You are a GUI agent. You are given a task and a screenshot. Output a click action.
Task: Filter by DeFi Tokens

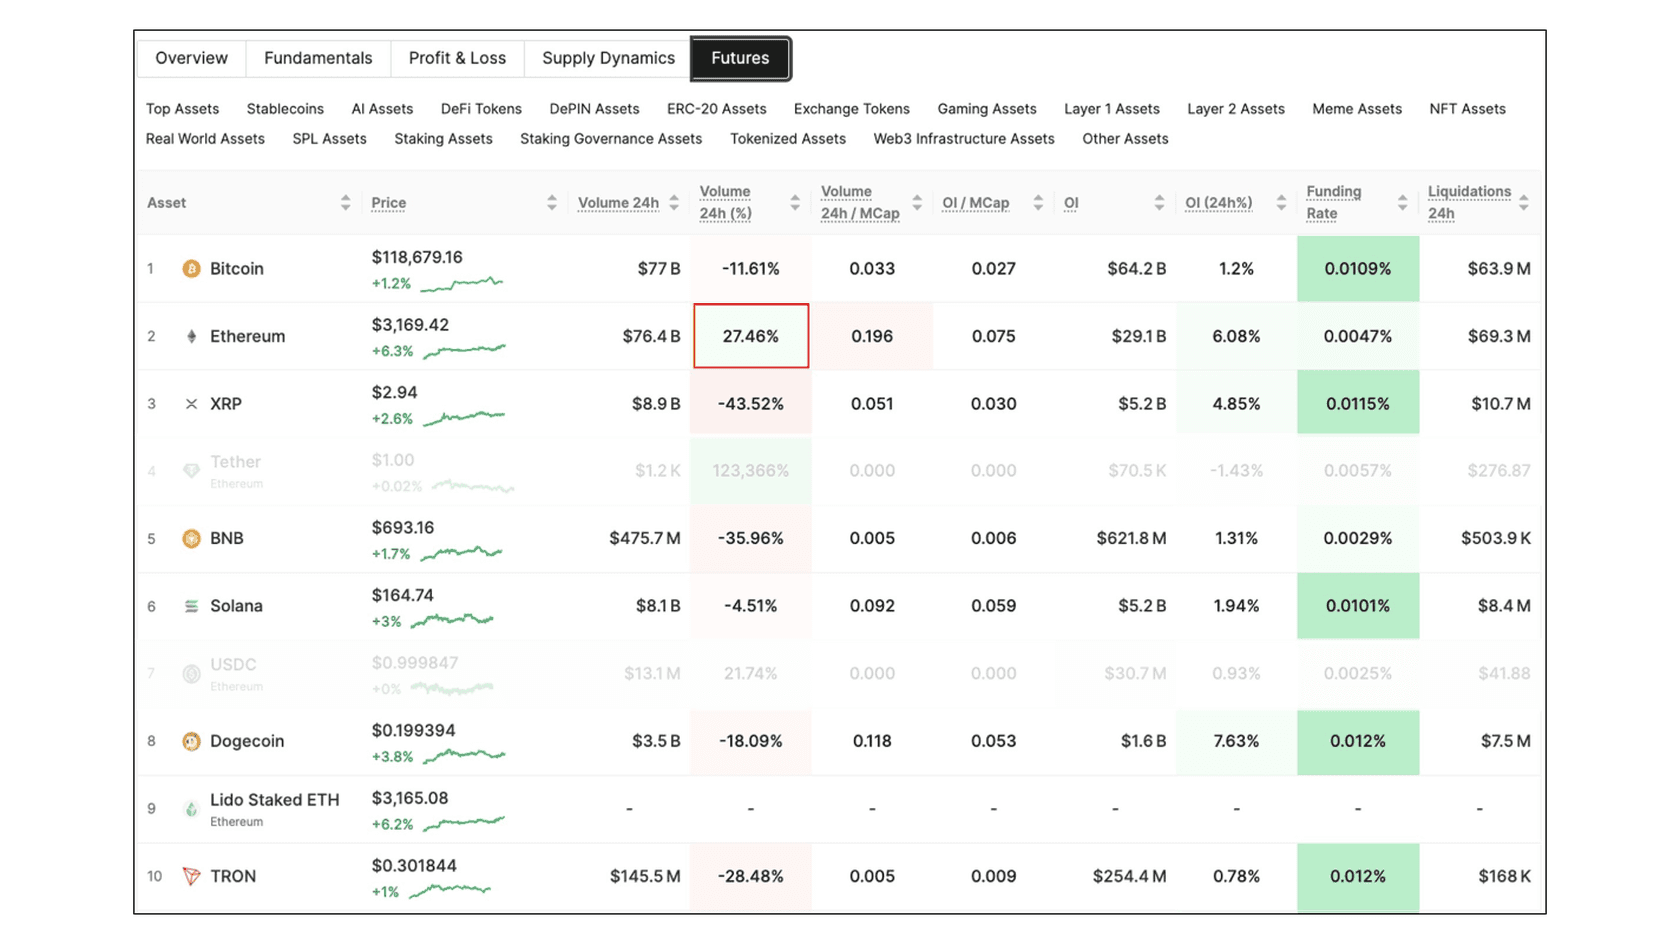coord(481,109)
